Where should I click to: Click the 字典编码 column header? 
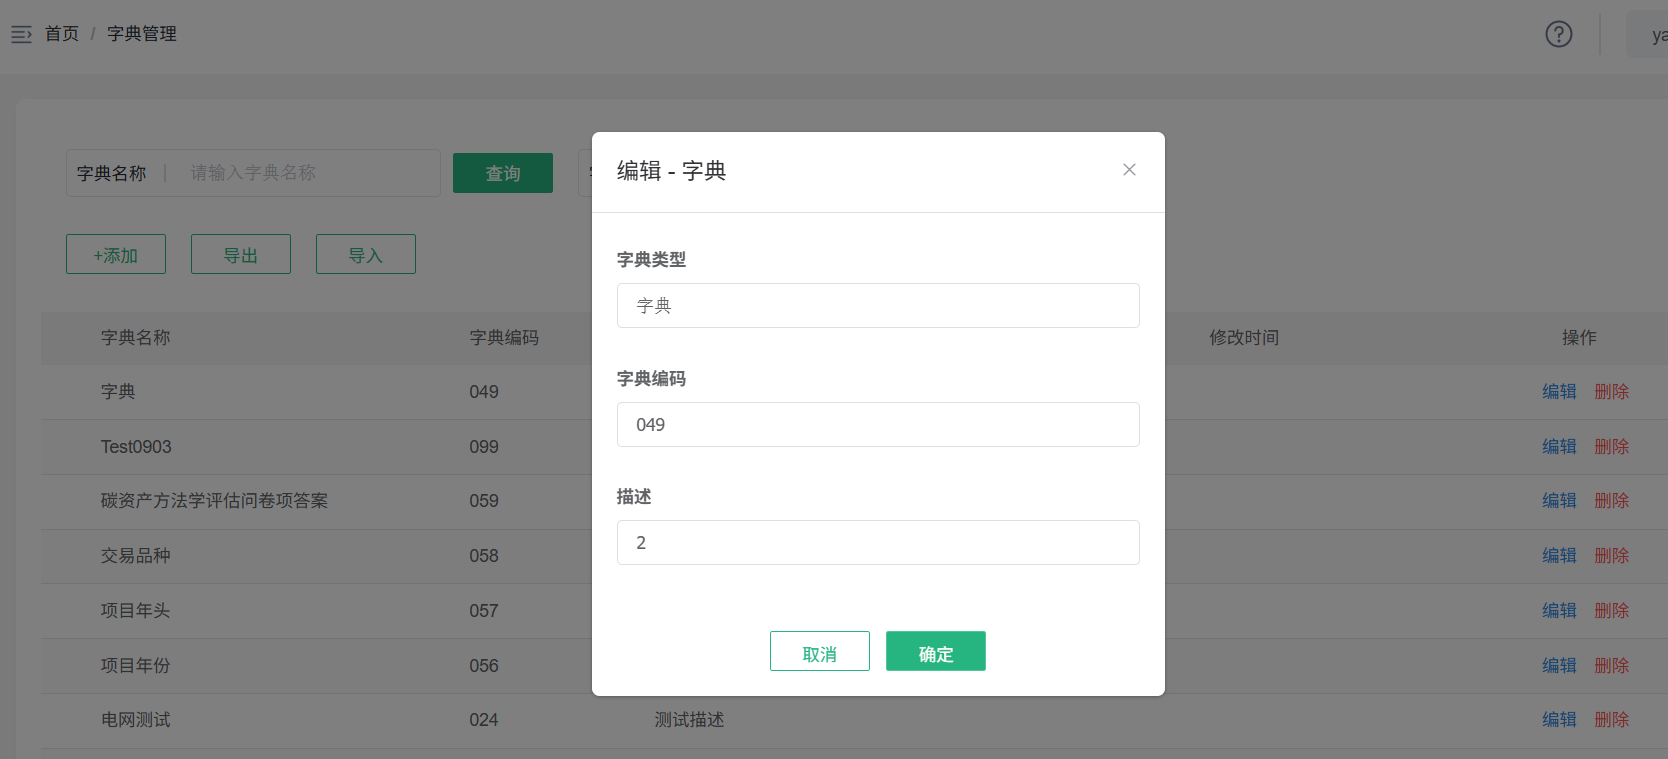pos(504,338)
